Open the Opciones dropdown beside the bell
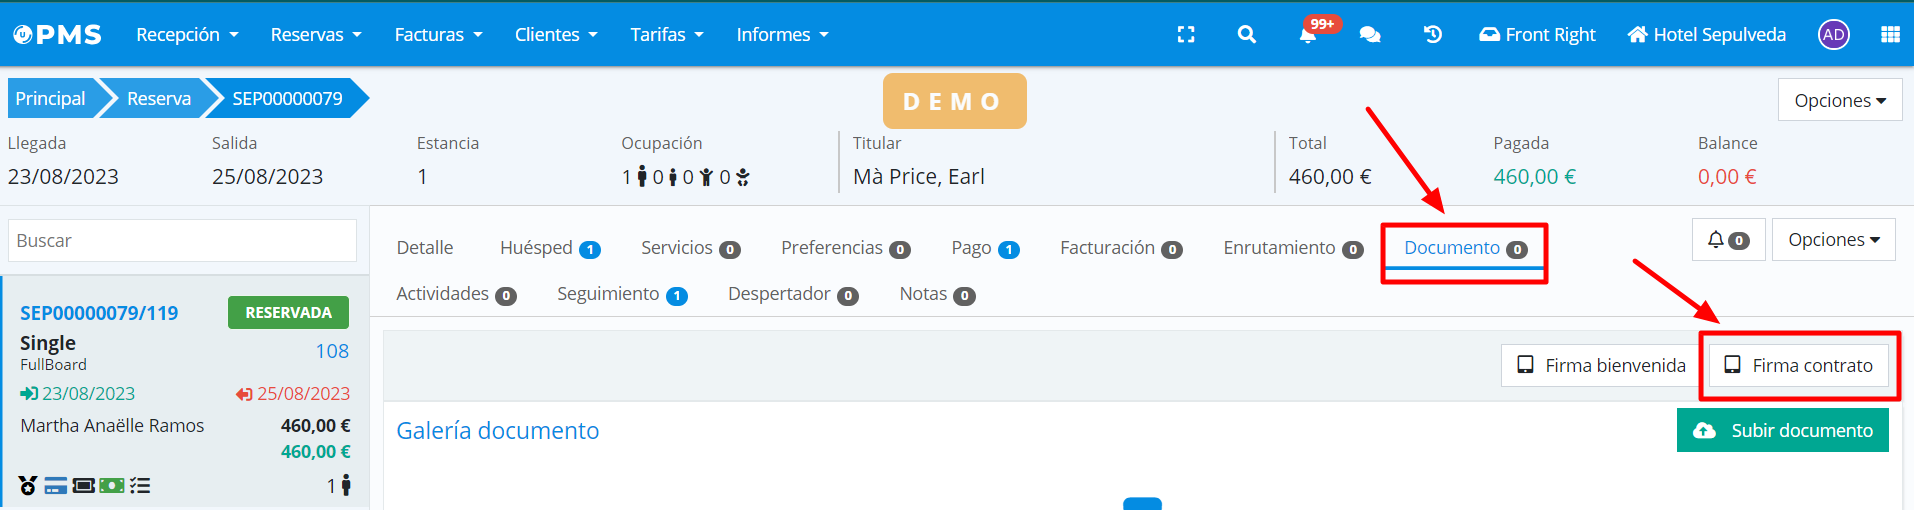Screen dimensions: 1914x510 1833,240
